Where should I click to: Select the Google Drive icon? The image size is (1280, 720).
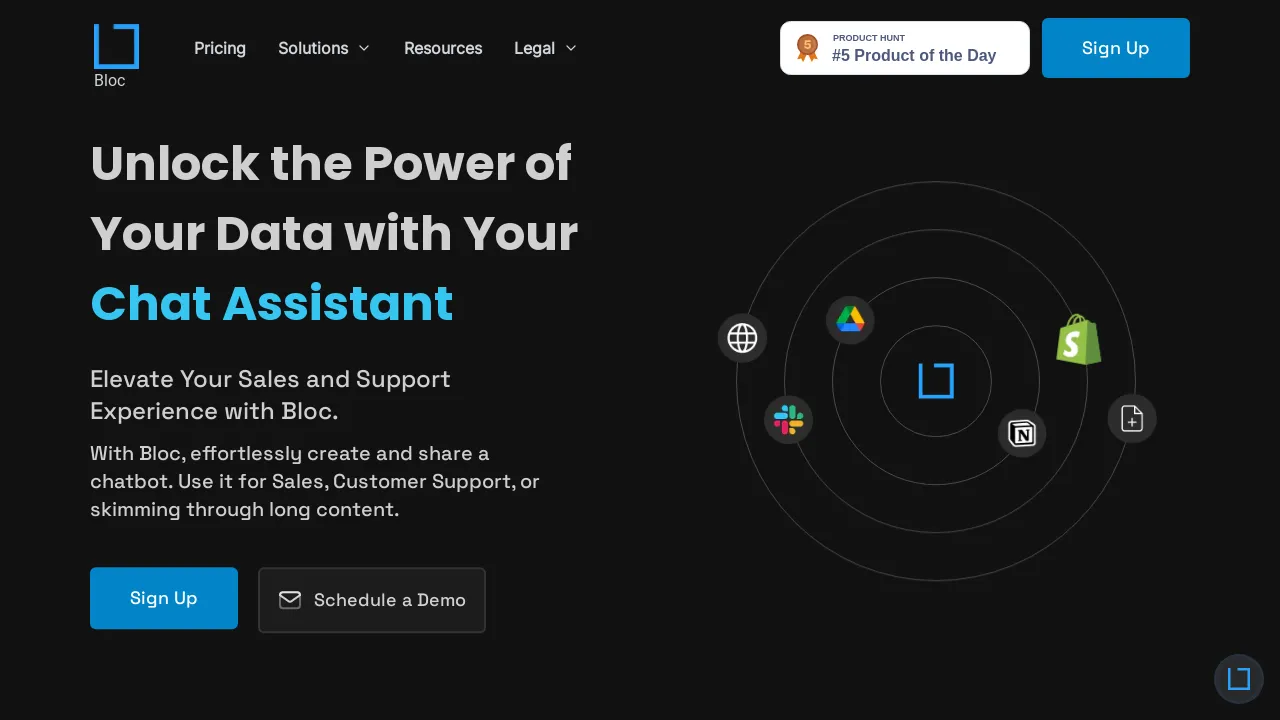coord(850,320)
